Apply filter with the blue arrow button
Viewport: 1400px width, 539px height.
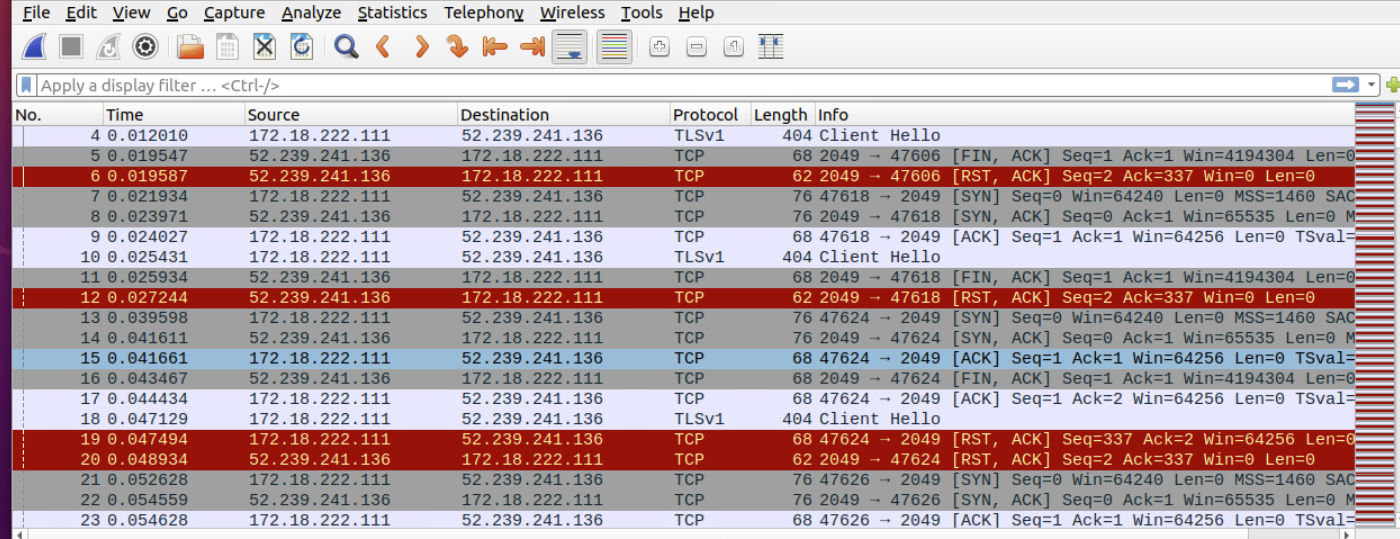click(x=1346, y=85)
